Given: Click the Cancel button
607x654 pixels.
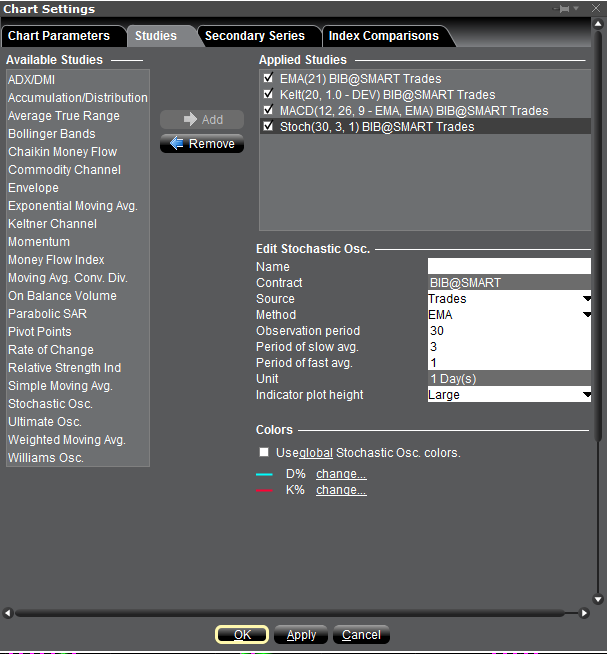Looking at the screenshot, I should pos(361,635).
